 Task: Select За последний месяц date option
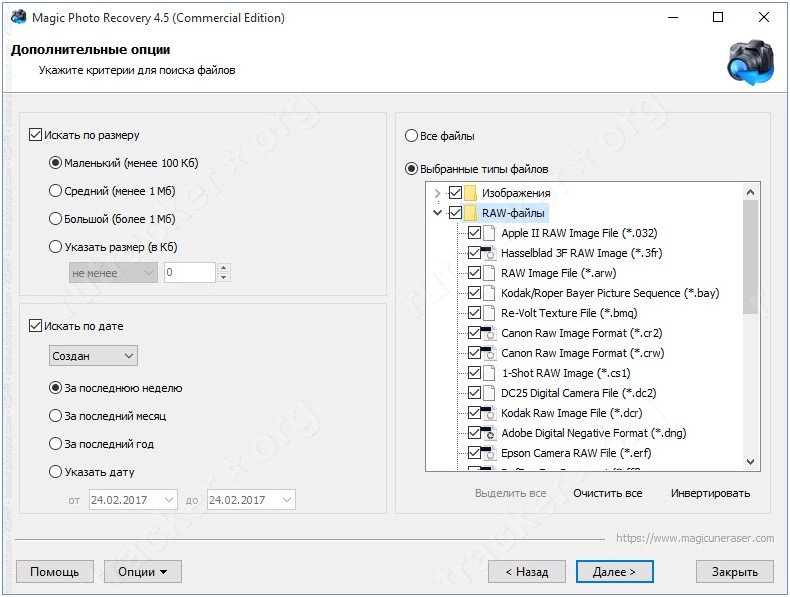(55, 416)
